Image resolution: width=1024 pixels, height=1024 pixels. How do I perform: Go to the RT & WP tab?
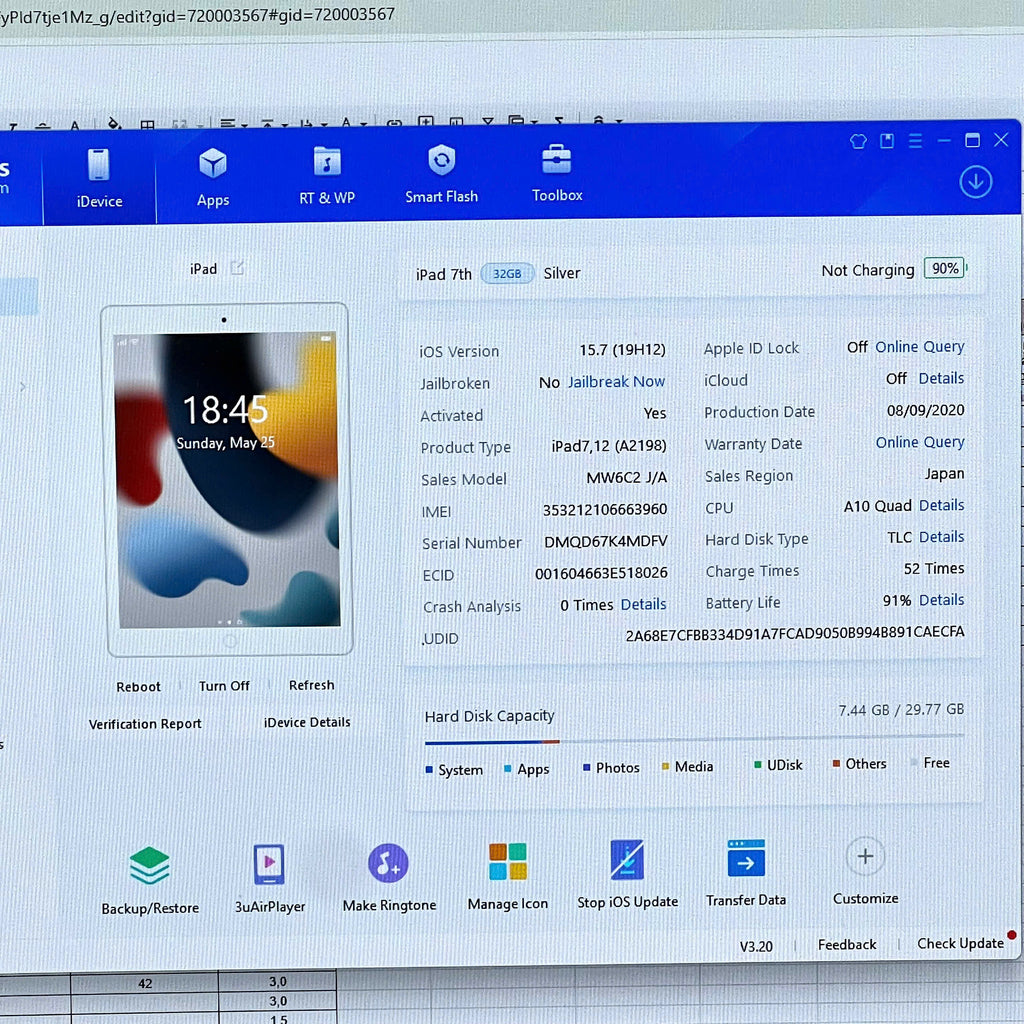click(x=327, y=175)
